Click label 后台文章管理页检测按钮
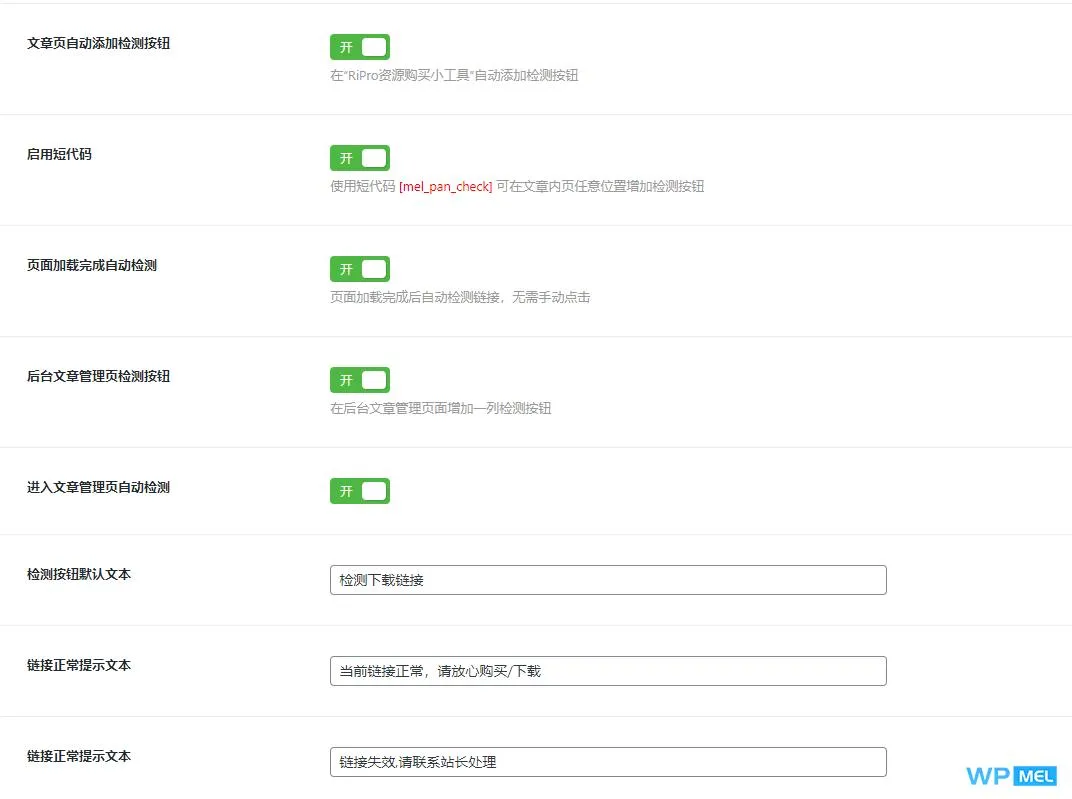Image resolution: width=1072 pixels, height=799 pixels. point(98,376)
